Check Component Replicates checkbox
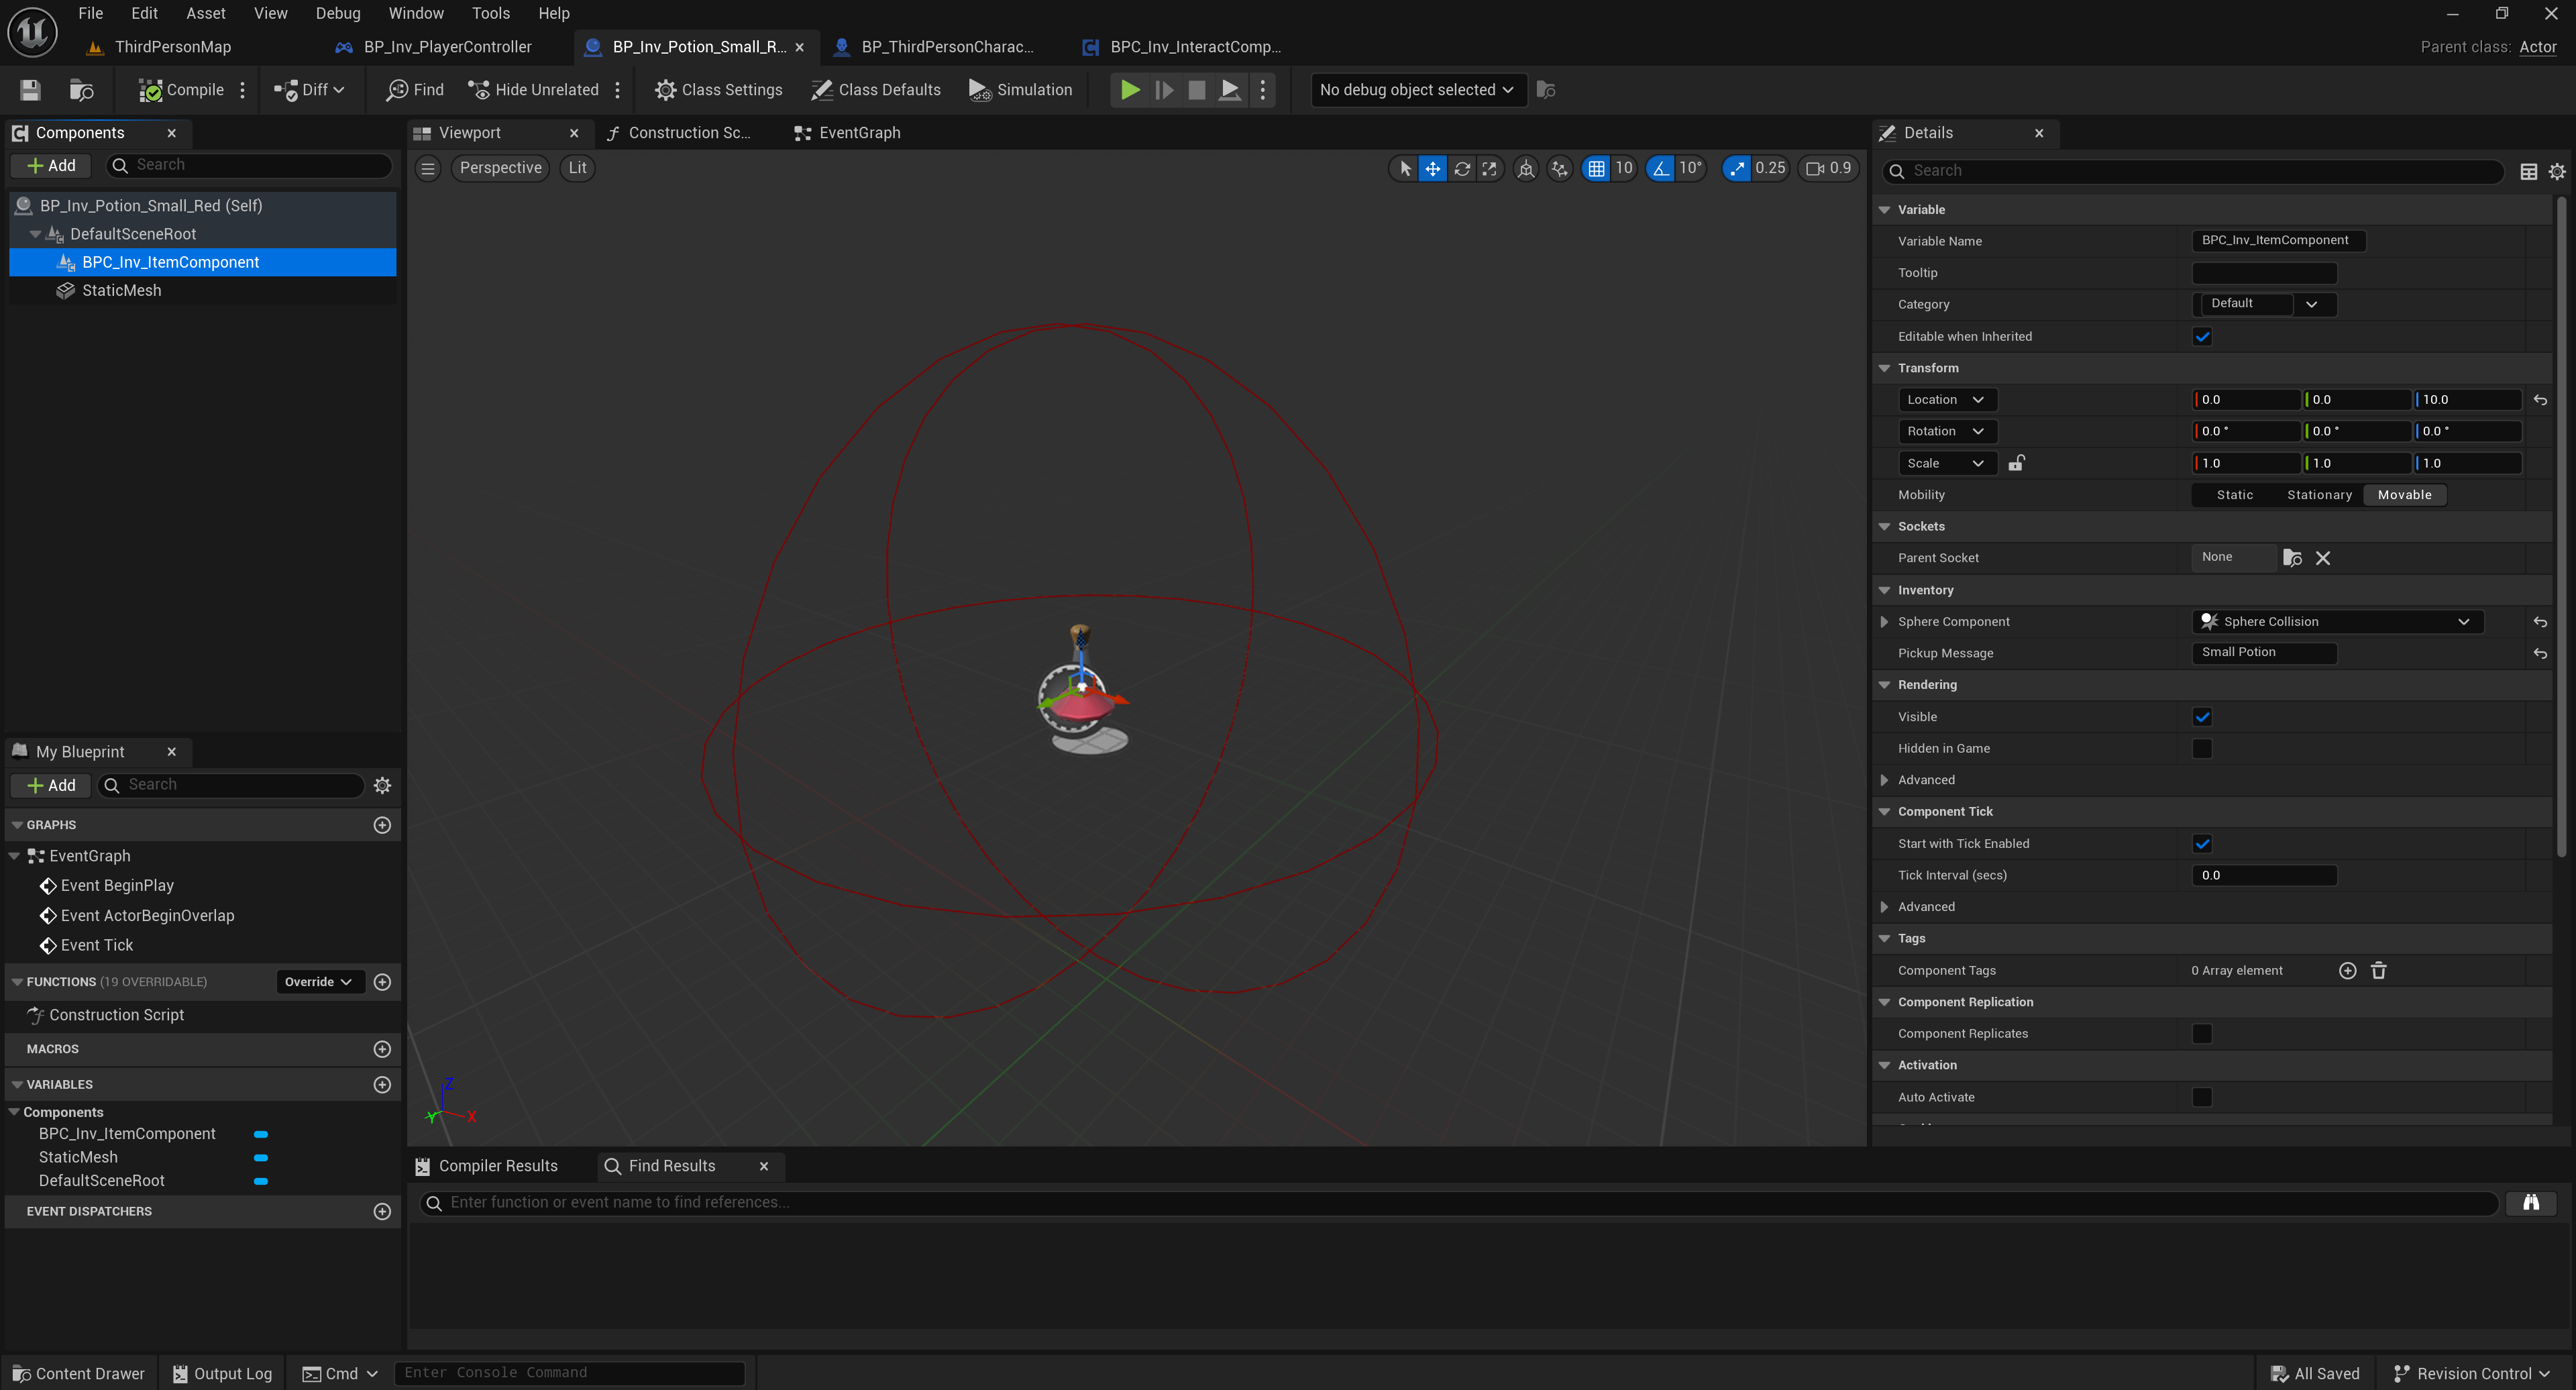Image resolution: width=2576 pixels, height=1390 pixels. pos(2202,1033)
